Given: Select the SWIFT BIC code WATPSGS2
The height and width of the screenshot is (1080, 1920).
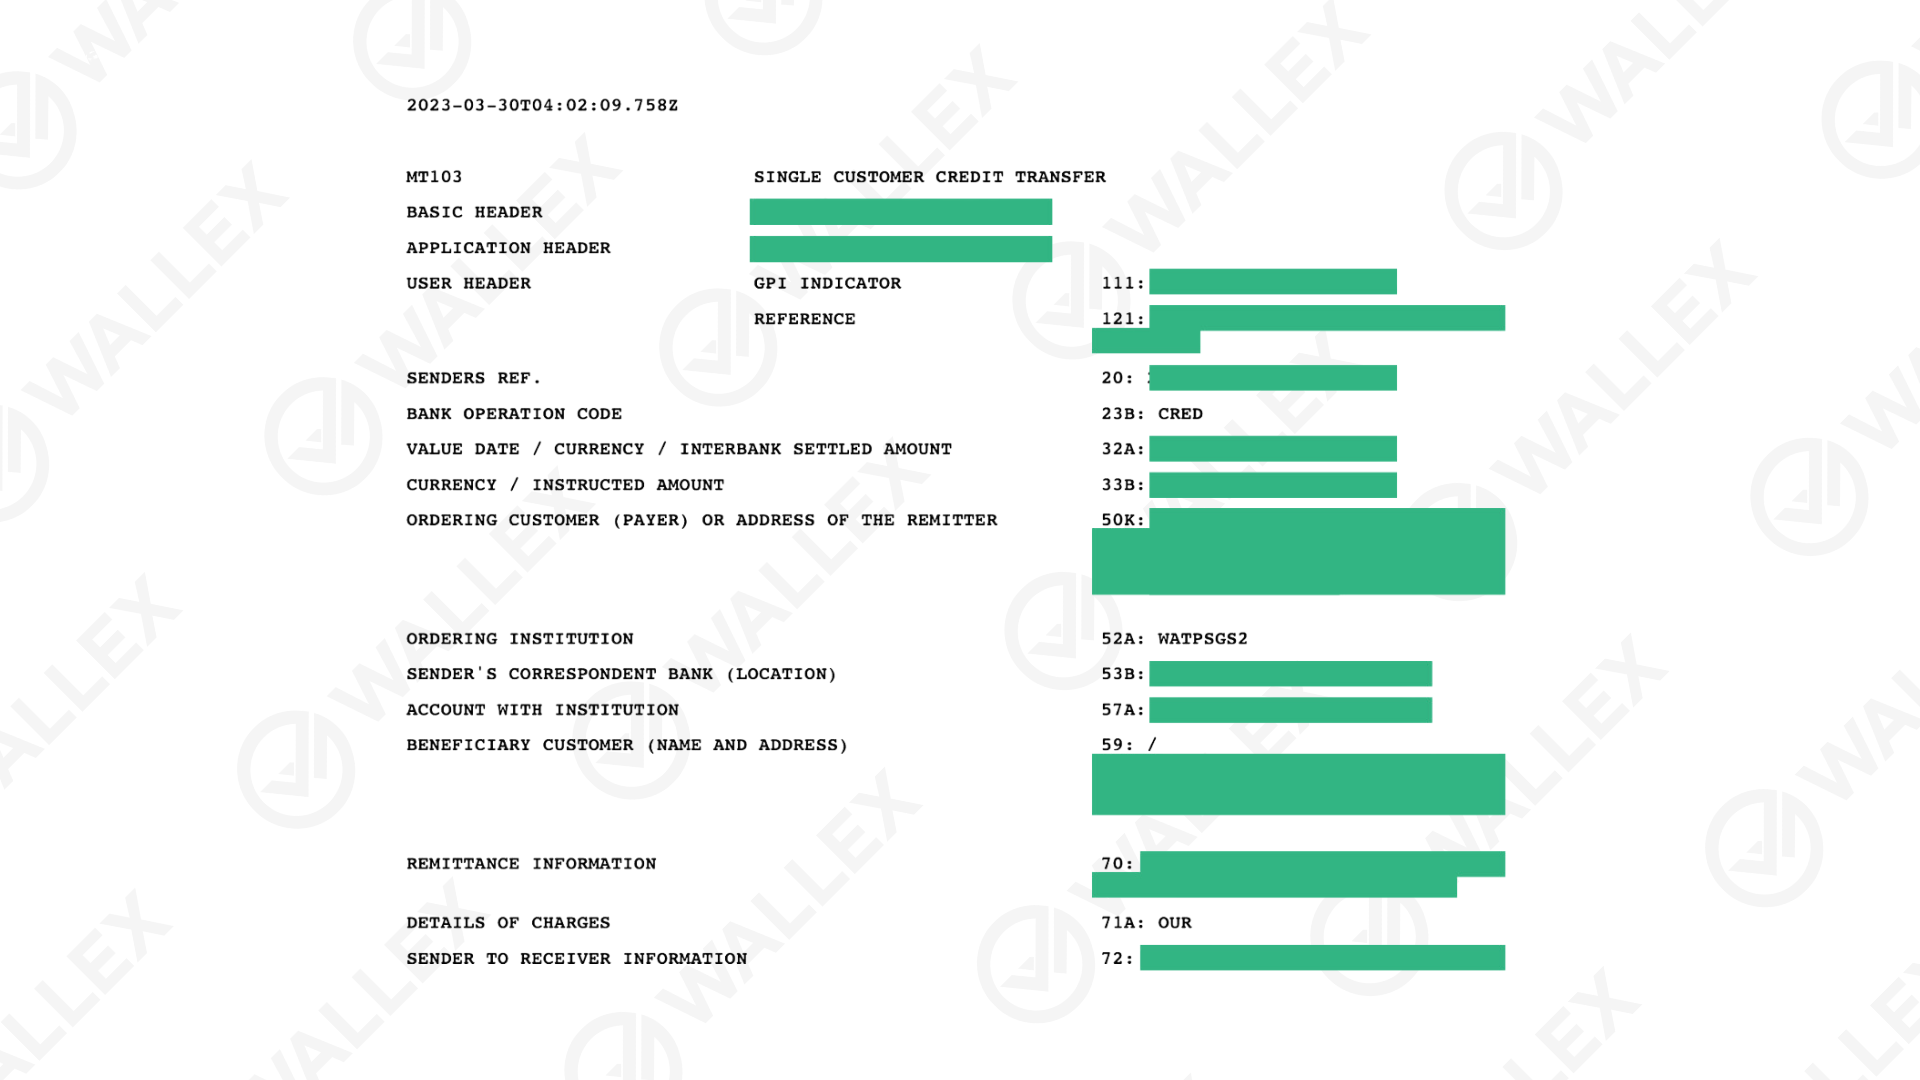Looking at the screenshot, I should click(1246, 638).
